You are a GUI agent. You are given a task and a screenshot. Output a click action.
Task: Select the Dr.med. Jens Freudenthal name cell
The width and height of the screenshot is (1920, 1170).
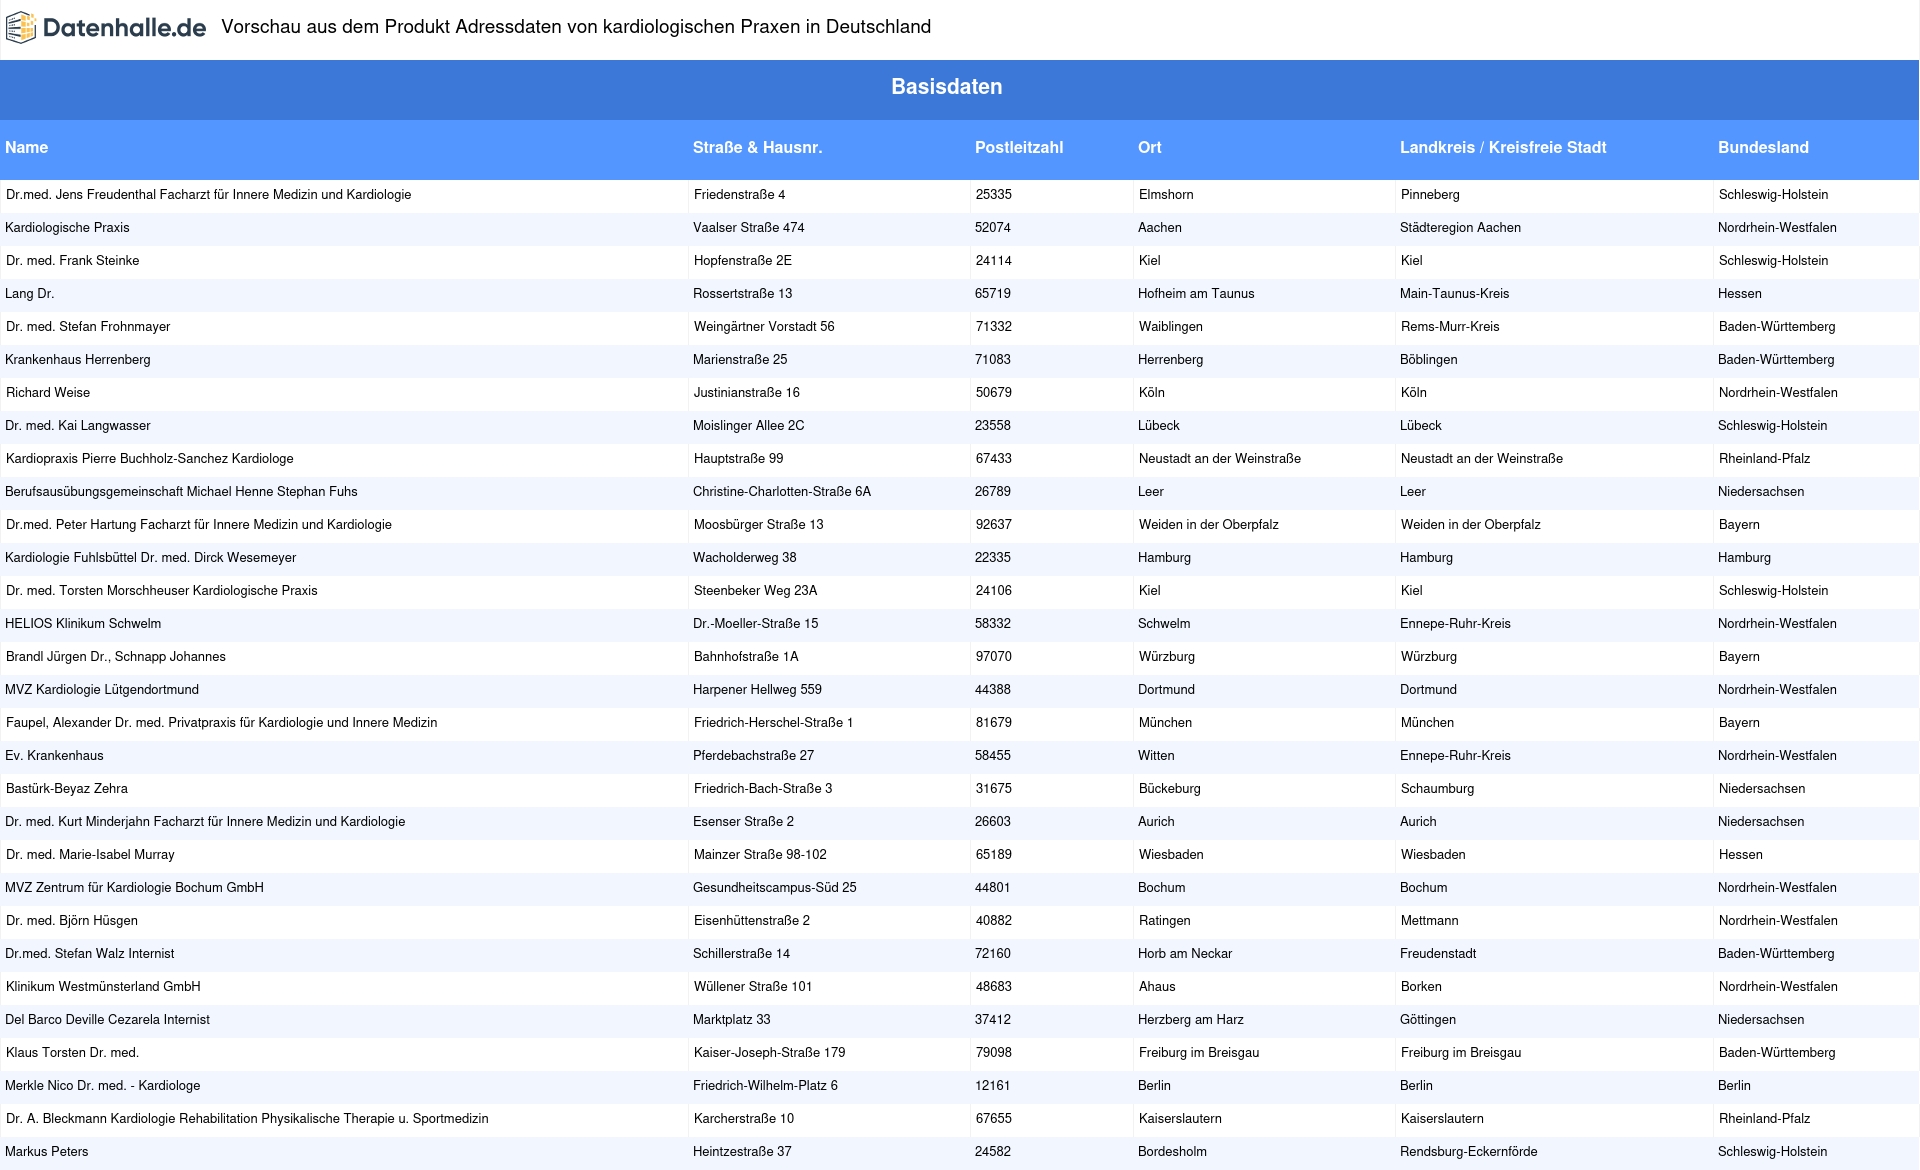click(208, 195)
